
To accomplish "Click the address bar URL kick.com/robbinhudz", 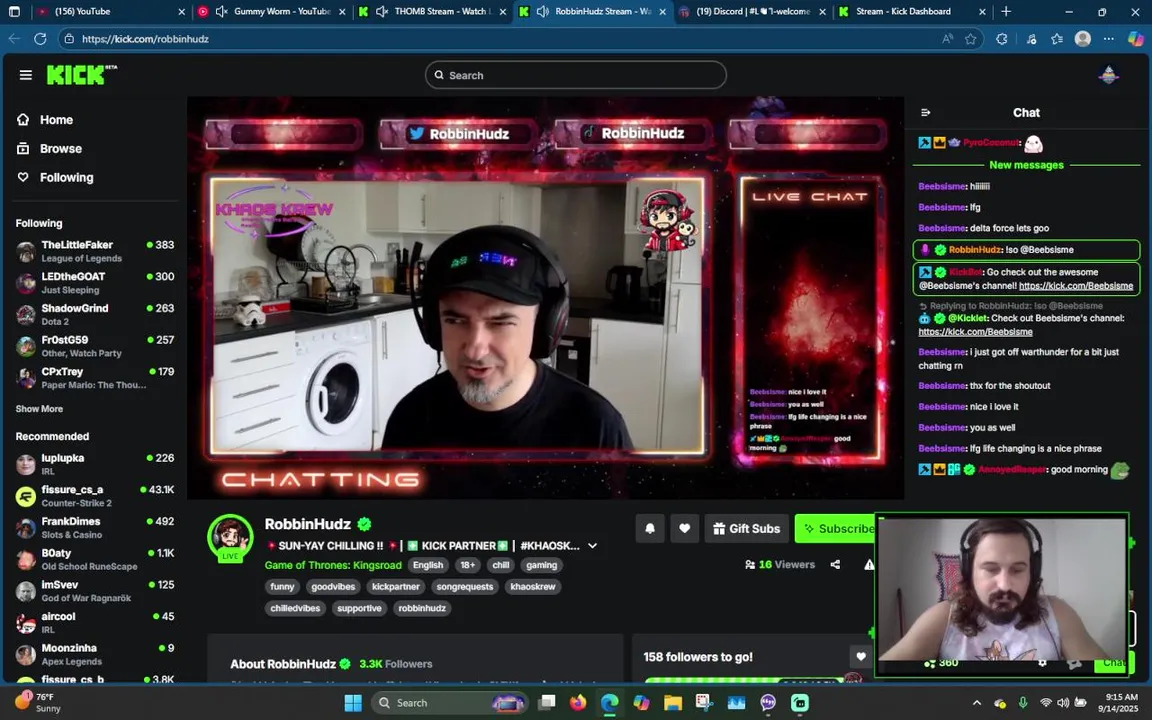I will [145, 39].
